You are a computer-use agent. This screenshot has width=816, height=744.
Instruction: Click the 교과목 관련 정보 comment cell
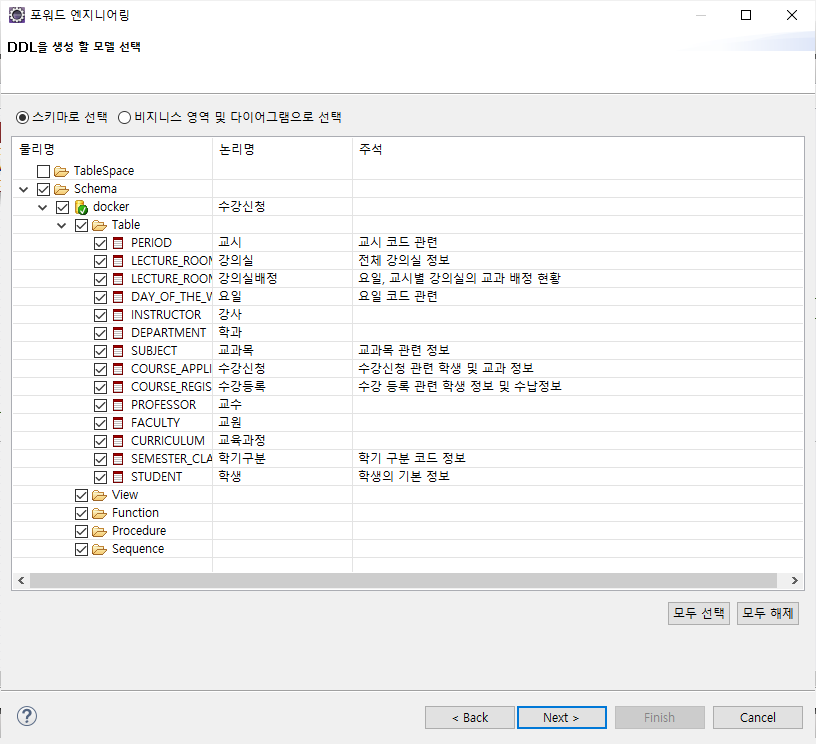[x=404, y=351]
